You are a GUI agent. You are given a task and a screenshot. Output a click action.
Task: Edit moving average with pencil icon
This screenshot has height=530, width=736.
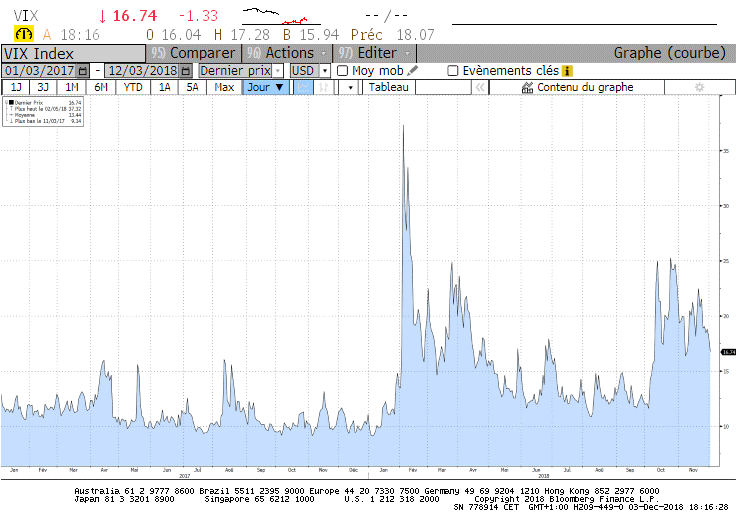(x=413, y=71)
